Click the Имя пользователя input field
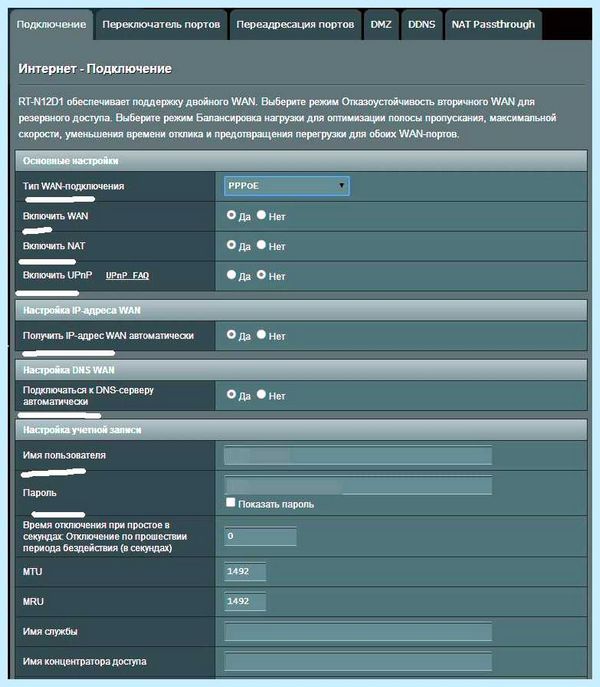 (x=358, y=456)
